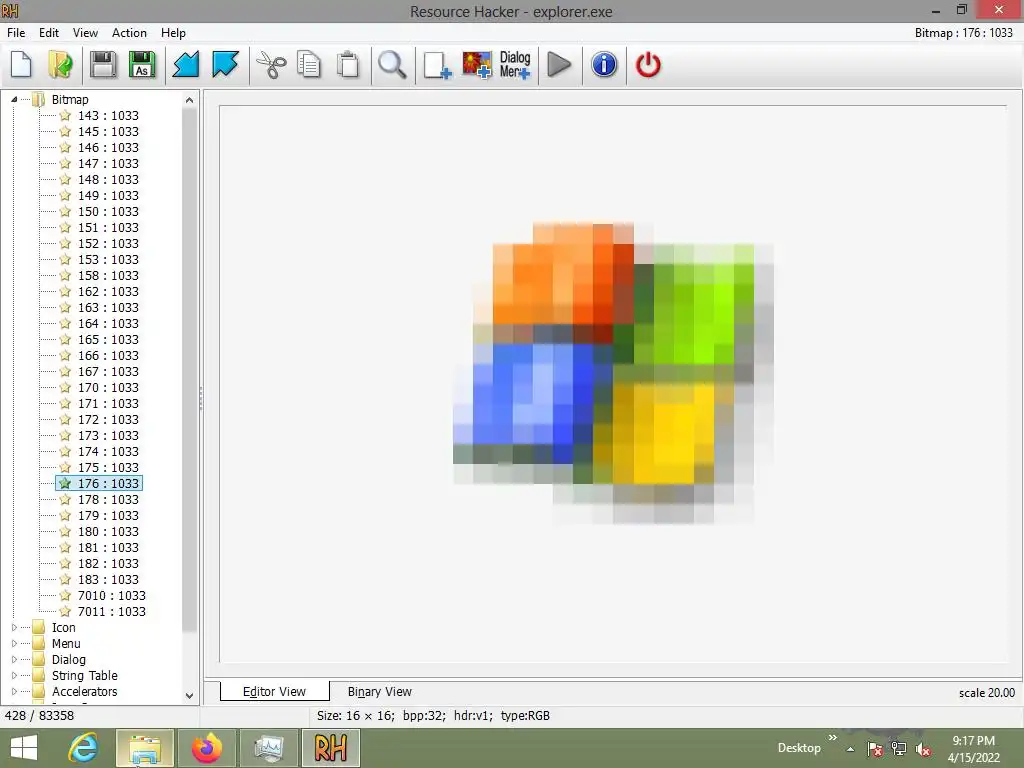Click the scale 20.00 status text
The height and width of the screenshot is (768, 1024).
click(986, 693)
